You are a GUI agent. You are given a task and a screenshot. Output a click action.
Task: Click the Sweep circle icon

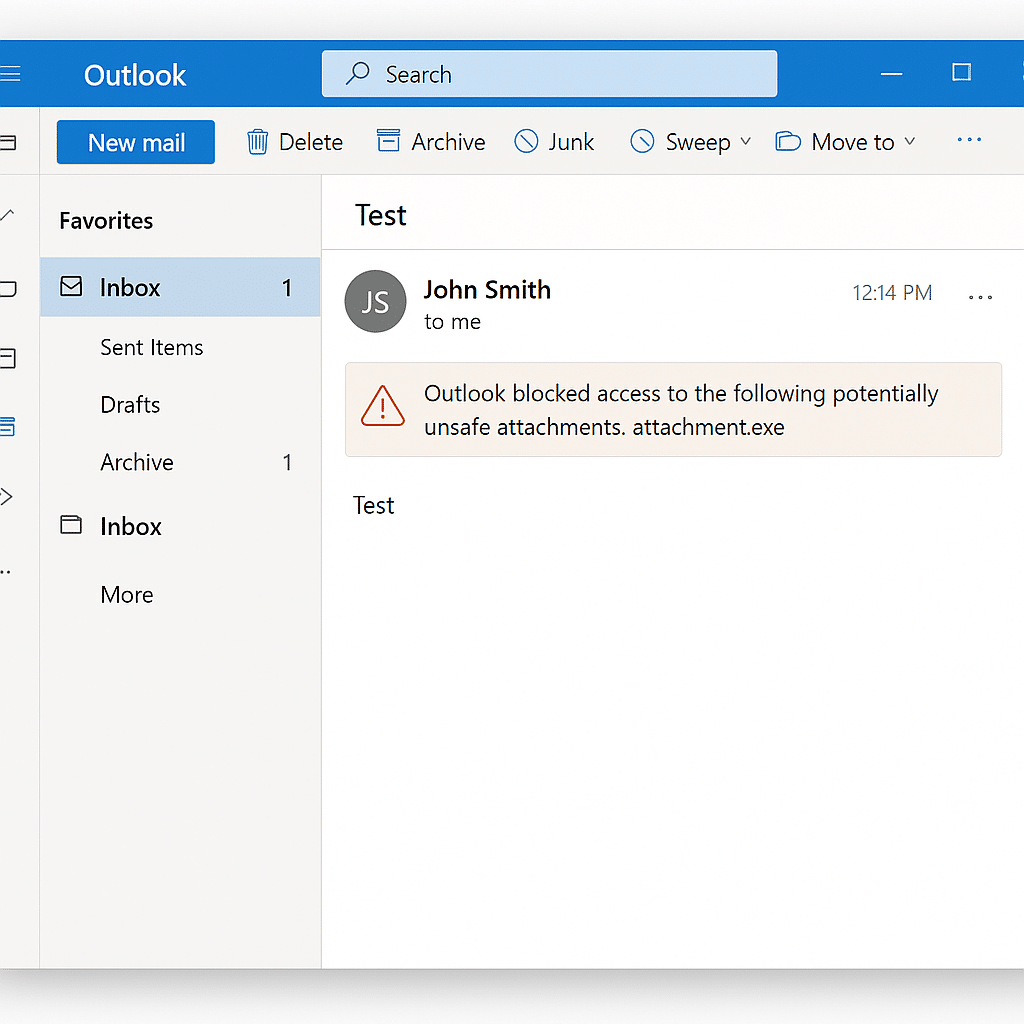tap(642, 141)
